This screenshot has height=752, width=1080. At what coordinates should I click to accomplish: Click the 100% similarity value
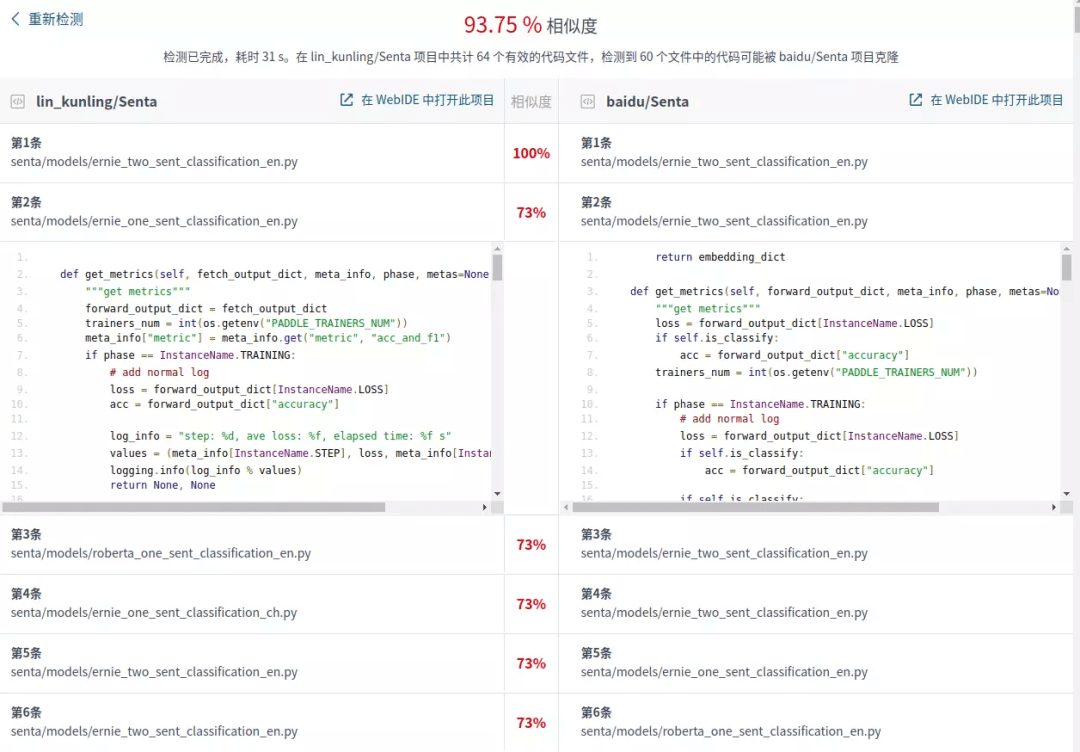pyautogui.click(x=531, y=154)
